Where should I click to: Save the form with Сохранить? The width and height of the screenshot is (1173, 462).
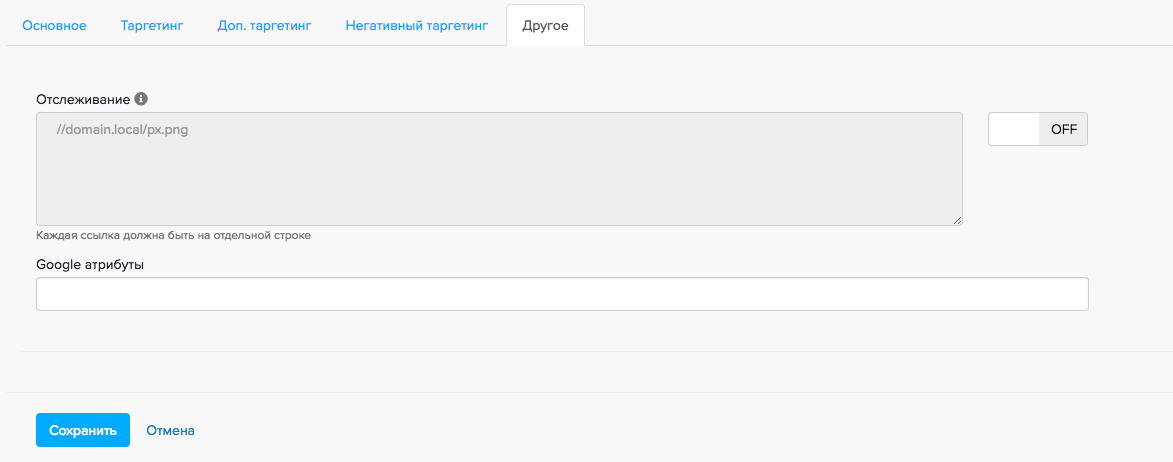click(x=83, y=430)
